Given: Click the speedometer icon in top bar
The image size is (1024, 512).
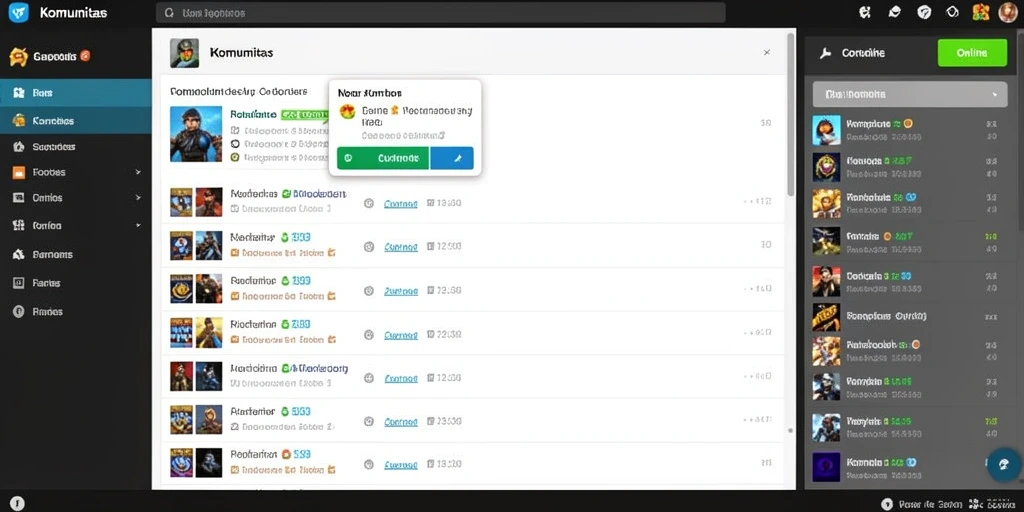Looking at the screenshot, I should click(x=923, y=12).
